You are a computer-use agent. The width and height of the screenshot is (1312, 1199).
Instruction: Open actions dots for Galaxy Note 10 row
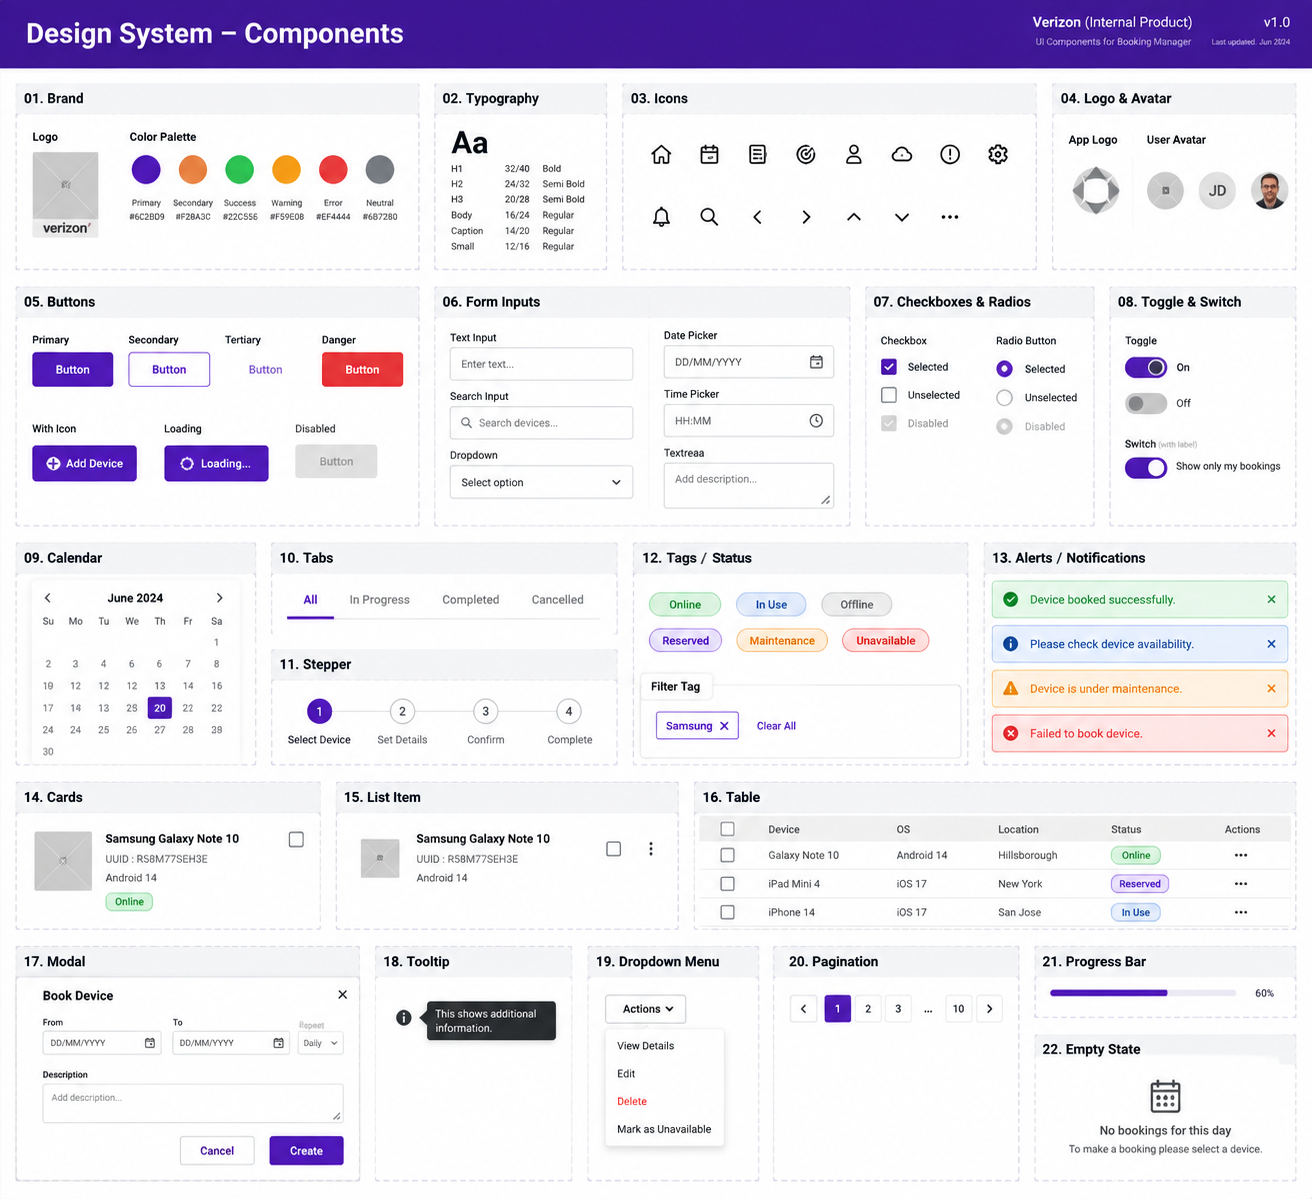pos(1241,856)
